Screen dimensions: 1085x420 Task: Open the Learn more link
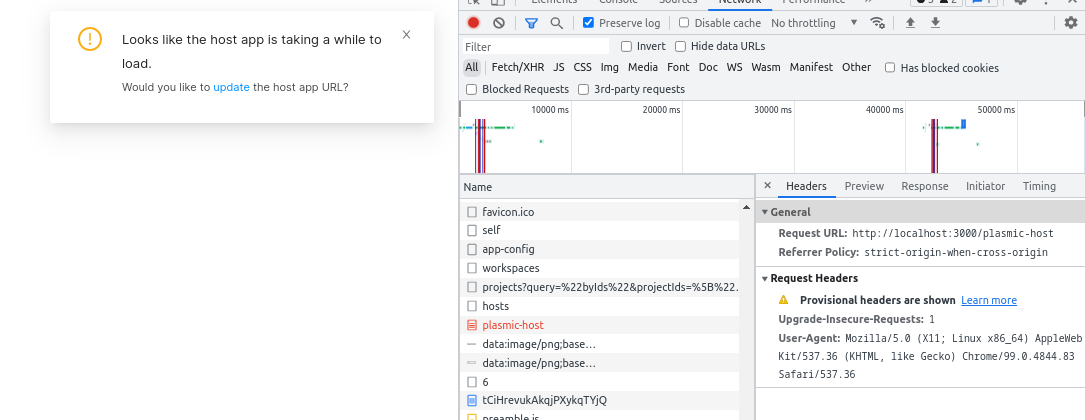coord(988,300)
